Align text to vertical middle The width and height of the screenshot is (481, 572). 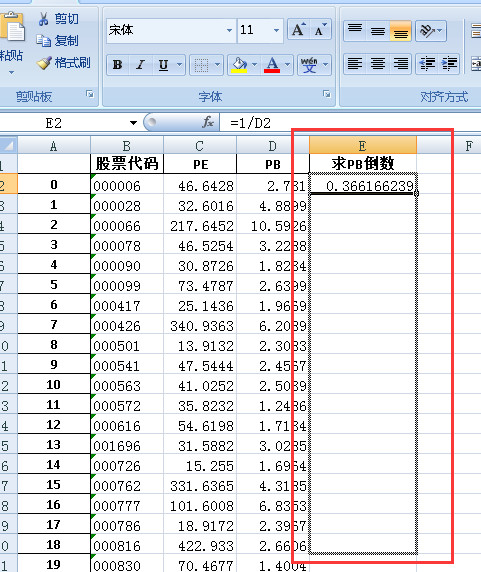(378, 31)
